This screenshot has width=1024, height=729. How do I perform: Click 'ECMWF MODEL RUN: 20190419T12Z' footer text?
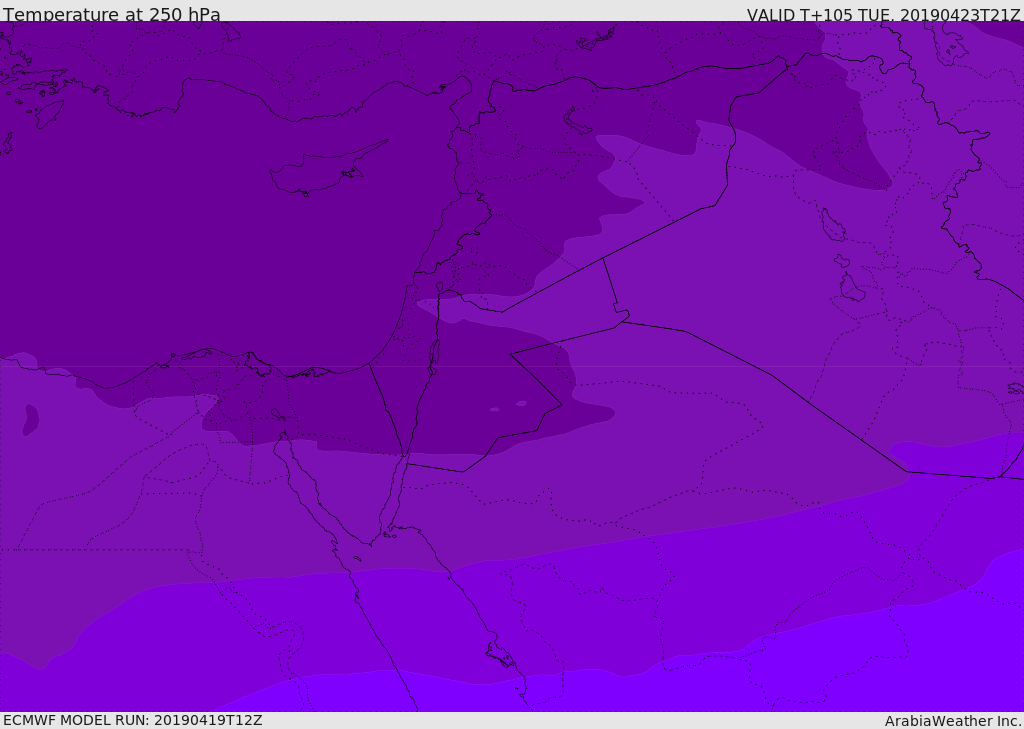coord(133,720)
